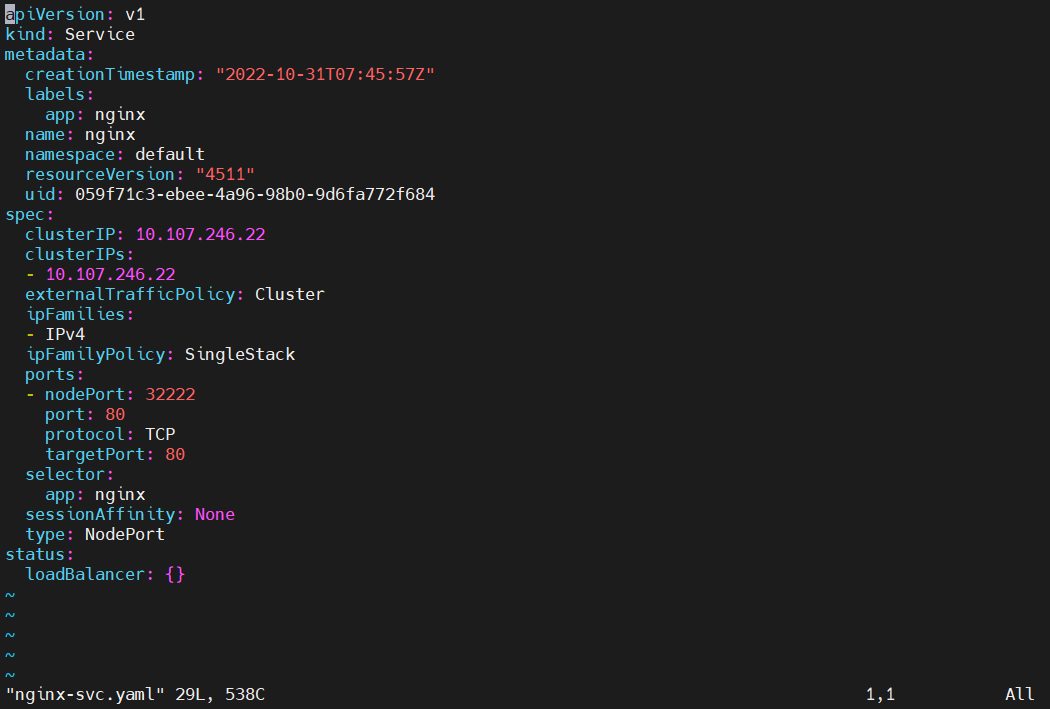Image resolution: width=1050 pixels, height=709 pixels.
Task: Click the list item 10.107.246.22 under clusterIPs
Action: click(110, 274)
